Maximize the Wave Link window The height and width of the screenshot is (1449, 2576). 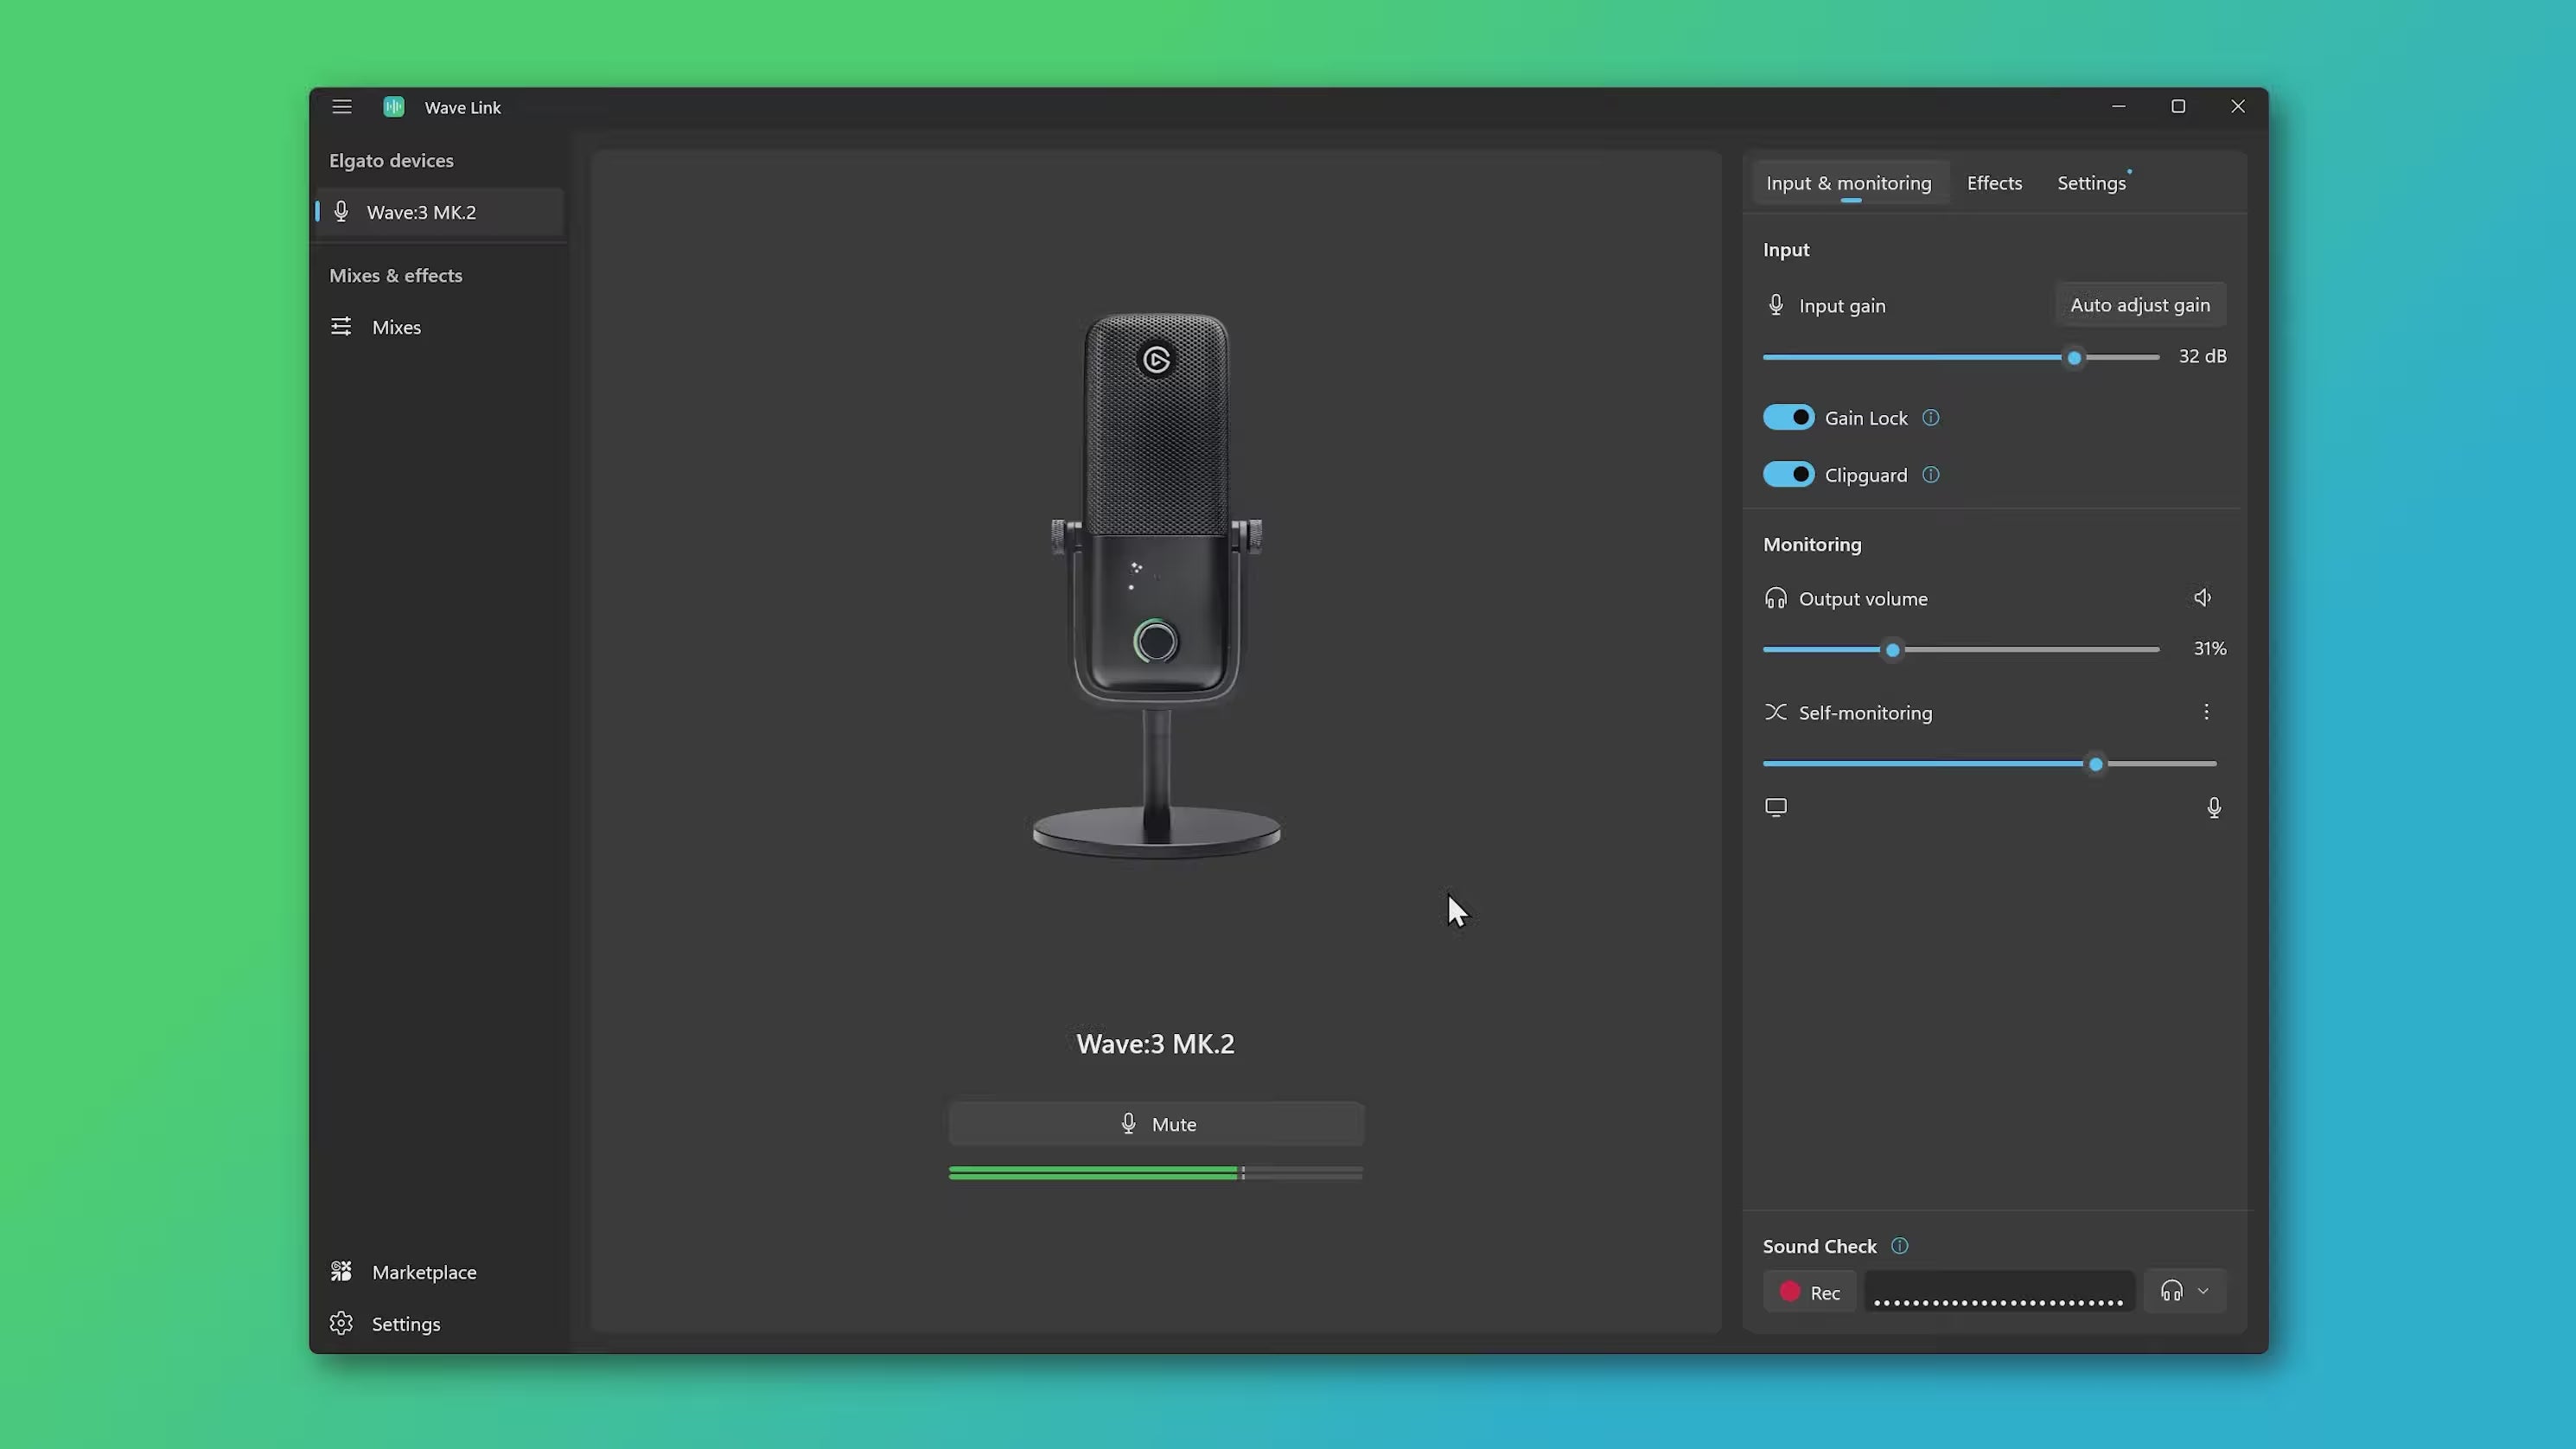2178,107
